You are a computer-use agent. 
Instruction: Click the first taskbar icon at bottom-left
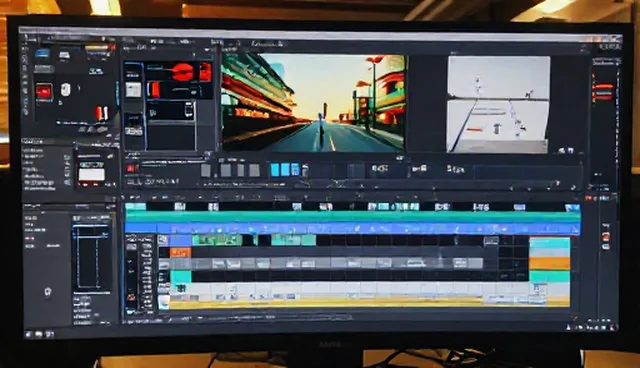coord(29,334)
